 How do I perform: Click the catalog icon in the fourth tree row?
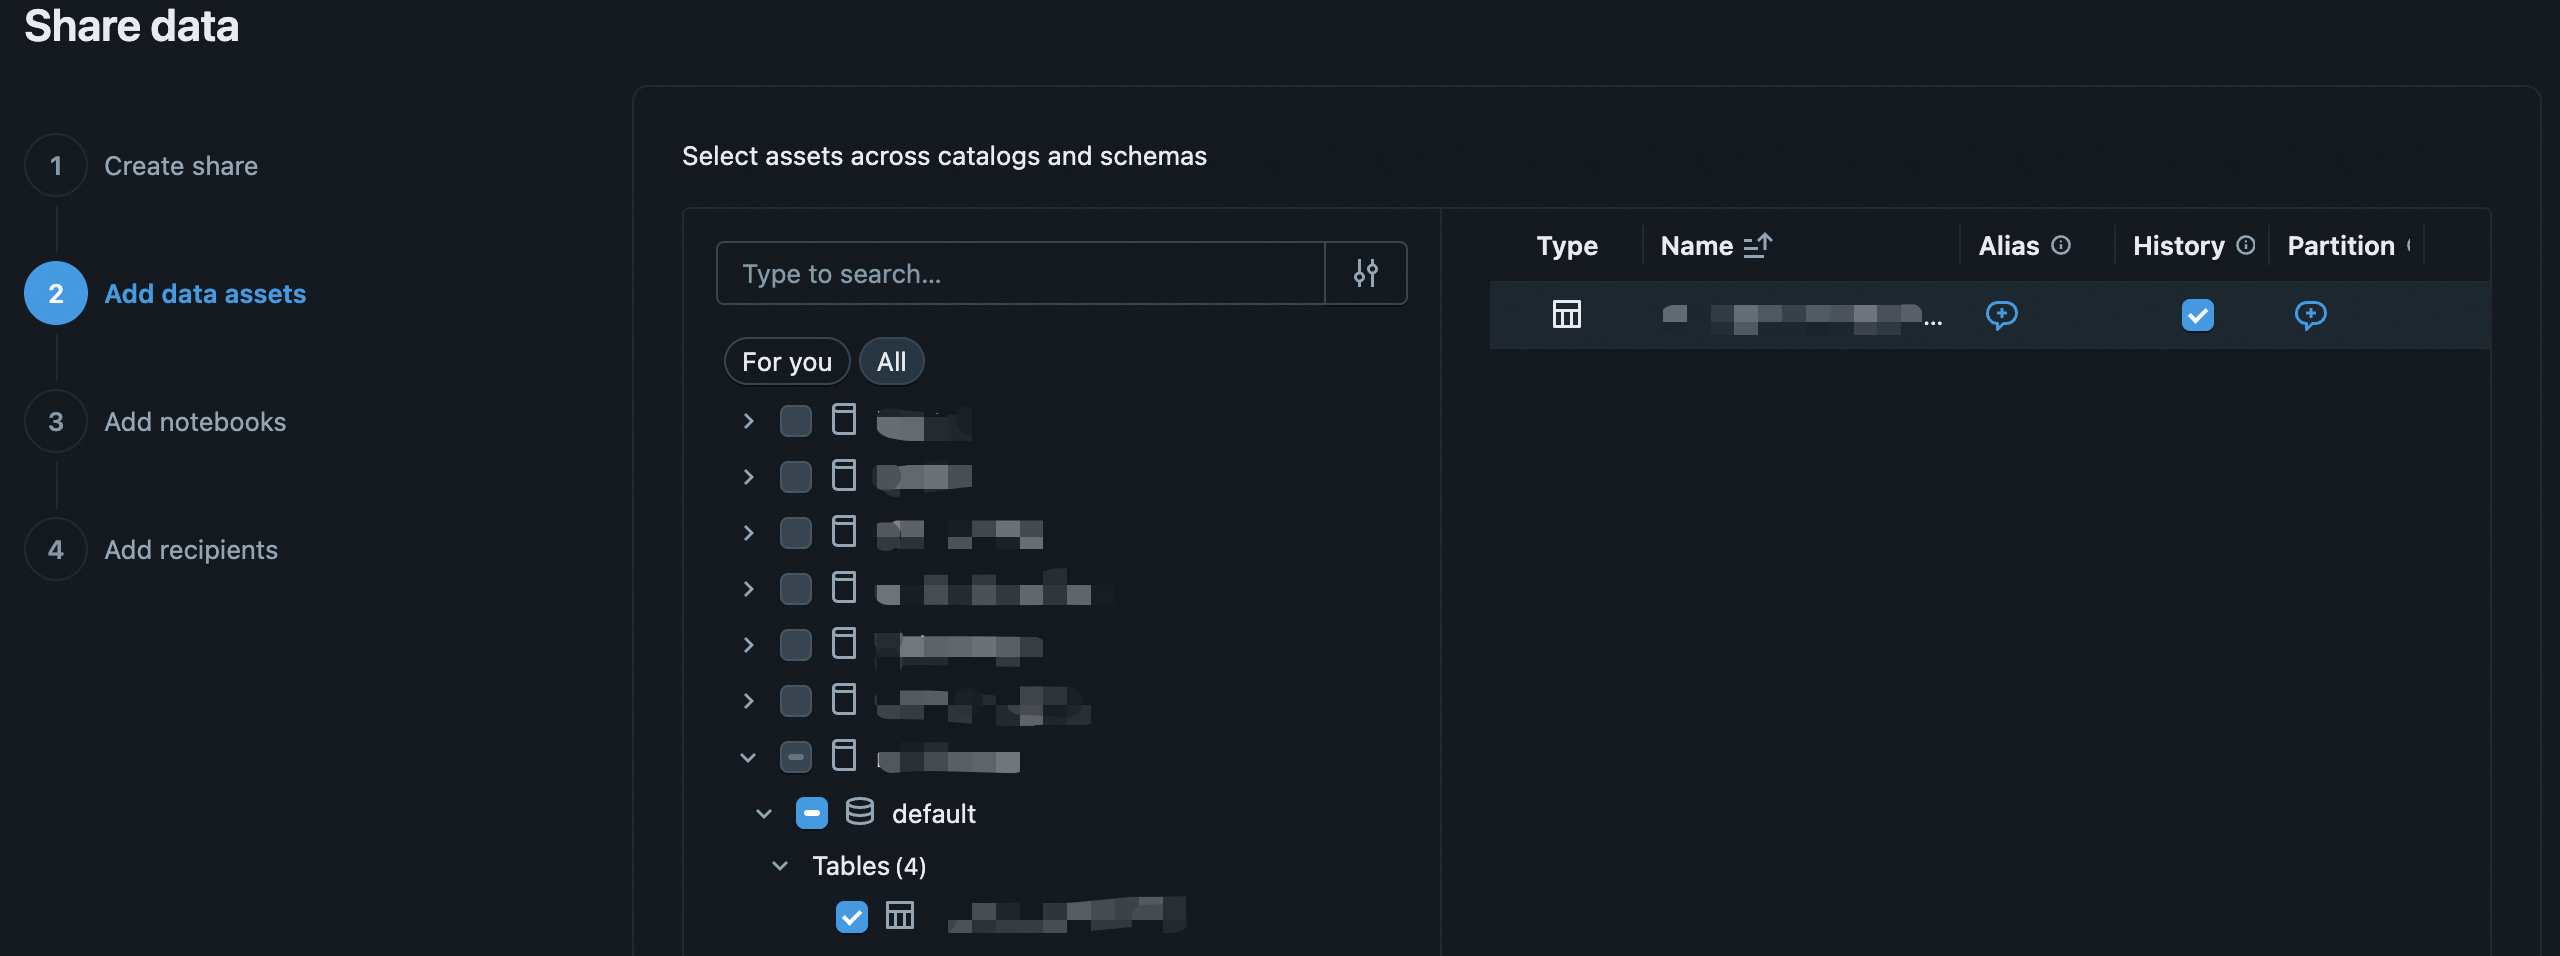[x=844, y=588]
